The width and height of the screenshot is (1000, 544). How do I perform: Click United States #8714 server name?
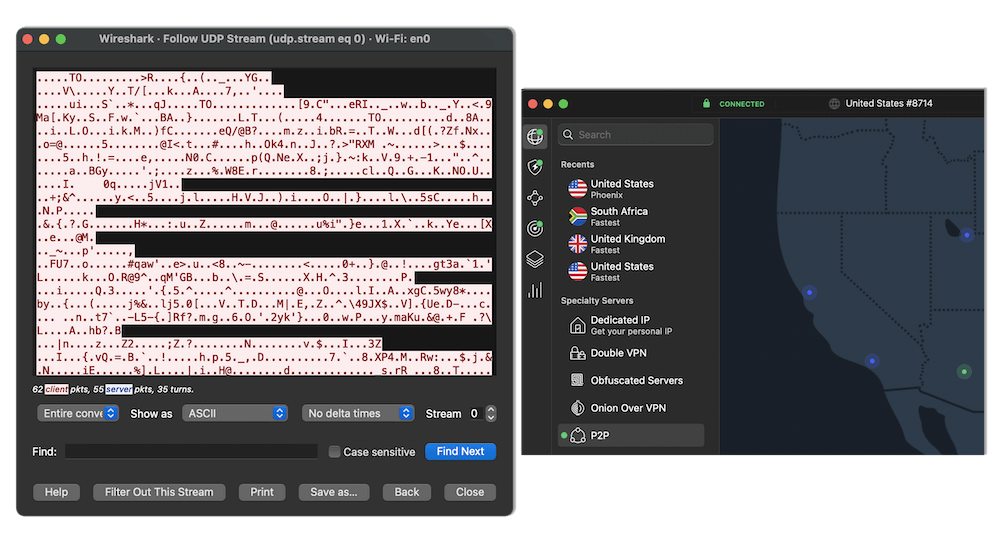pos(888,103)
